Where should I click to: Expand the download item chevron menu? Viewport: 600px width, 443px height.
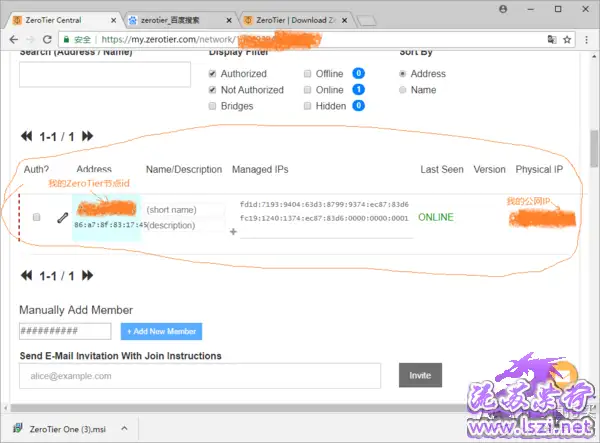click(x=124, y=428)
